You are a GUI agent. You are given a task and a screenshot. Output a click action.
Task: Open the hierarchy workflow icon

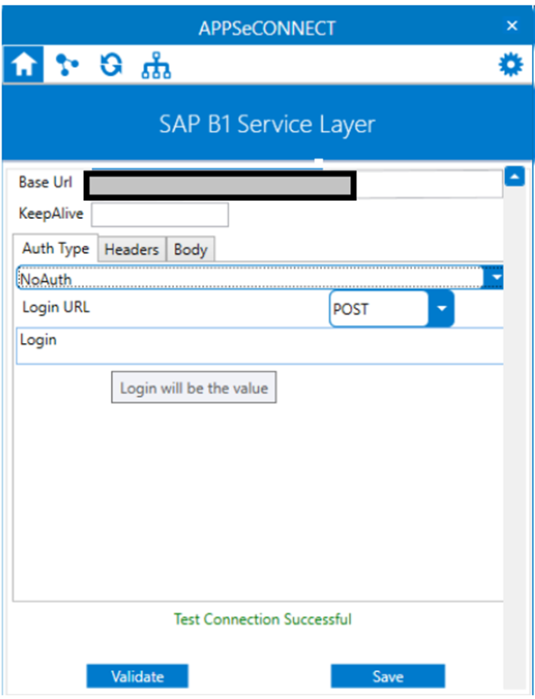[x=156, y=66]
